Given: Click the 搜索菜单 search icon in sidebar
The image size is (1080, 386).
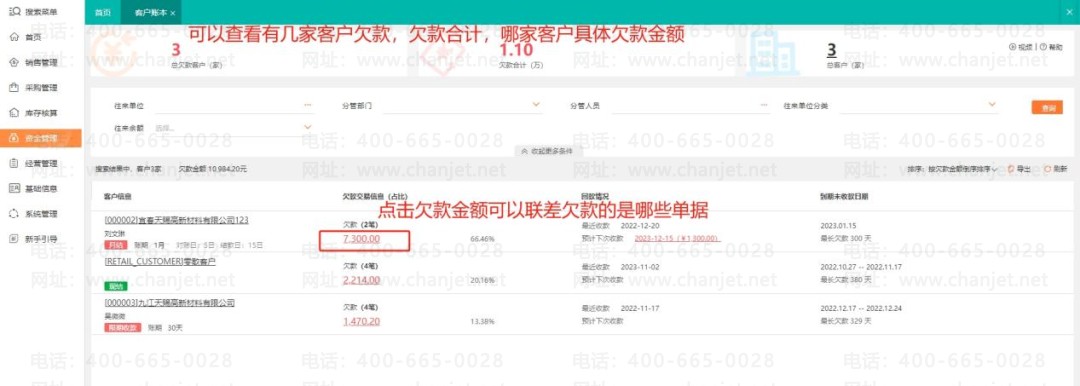Looking at the screenshot, I should [14, 11].
